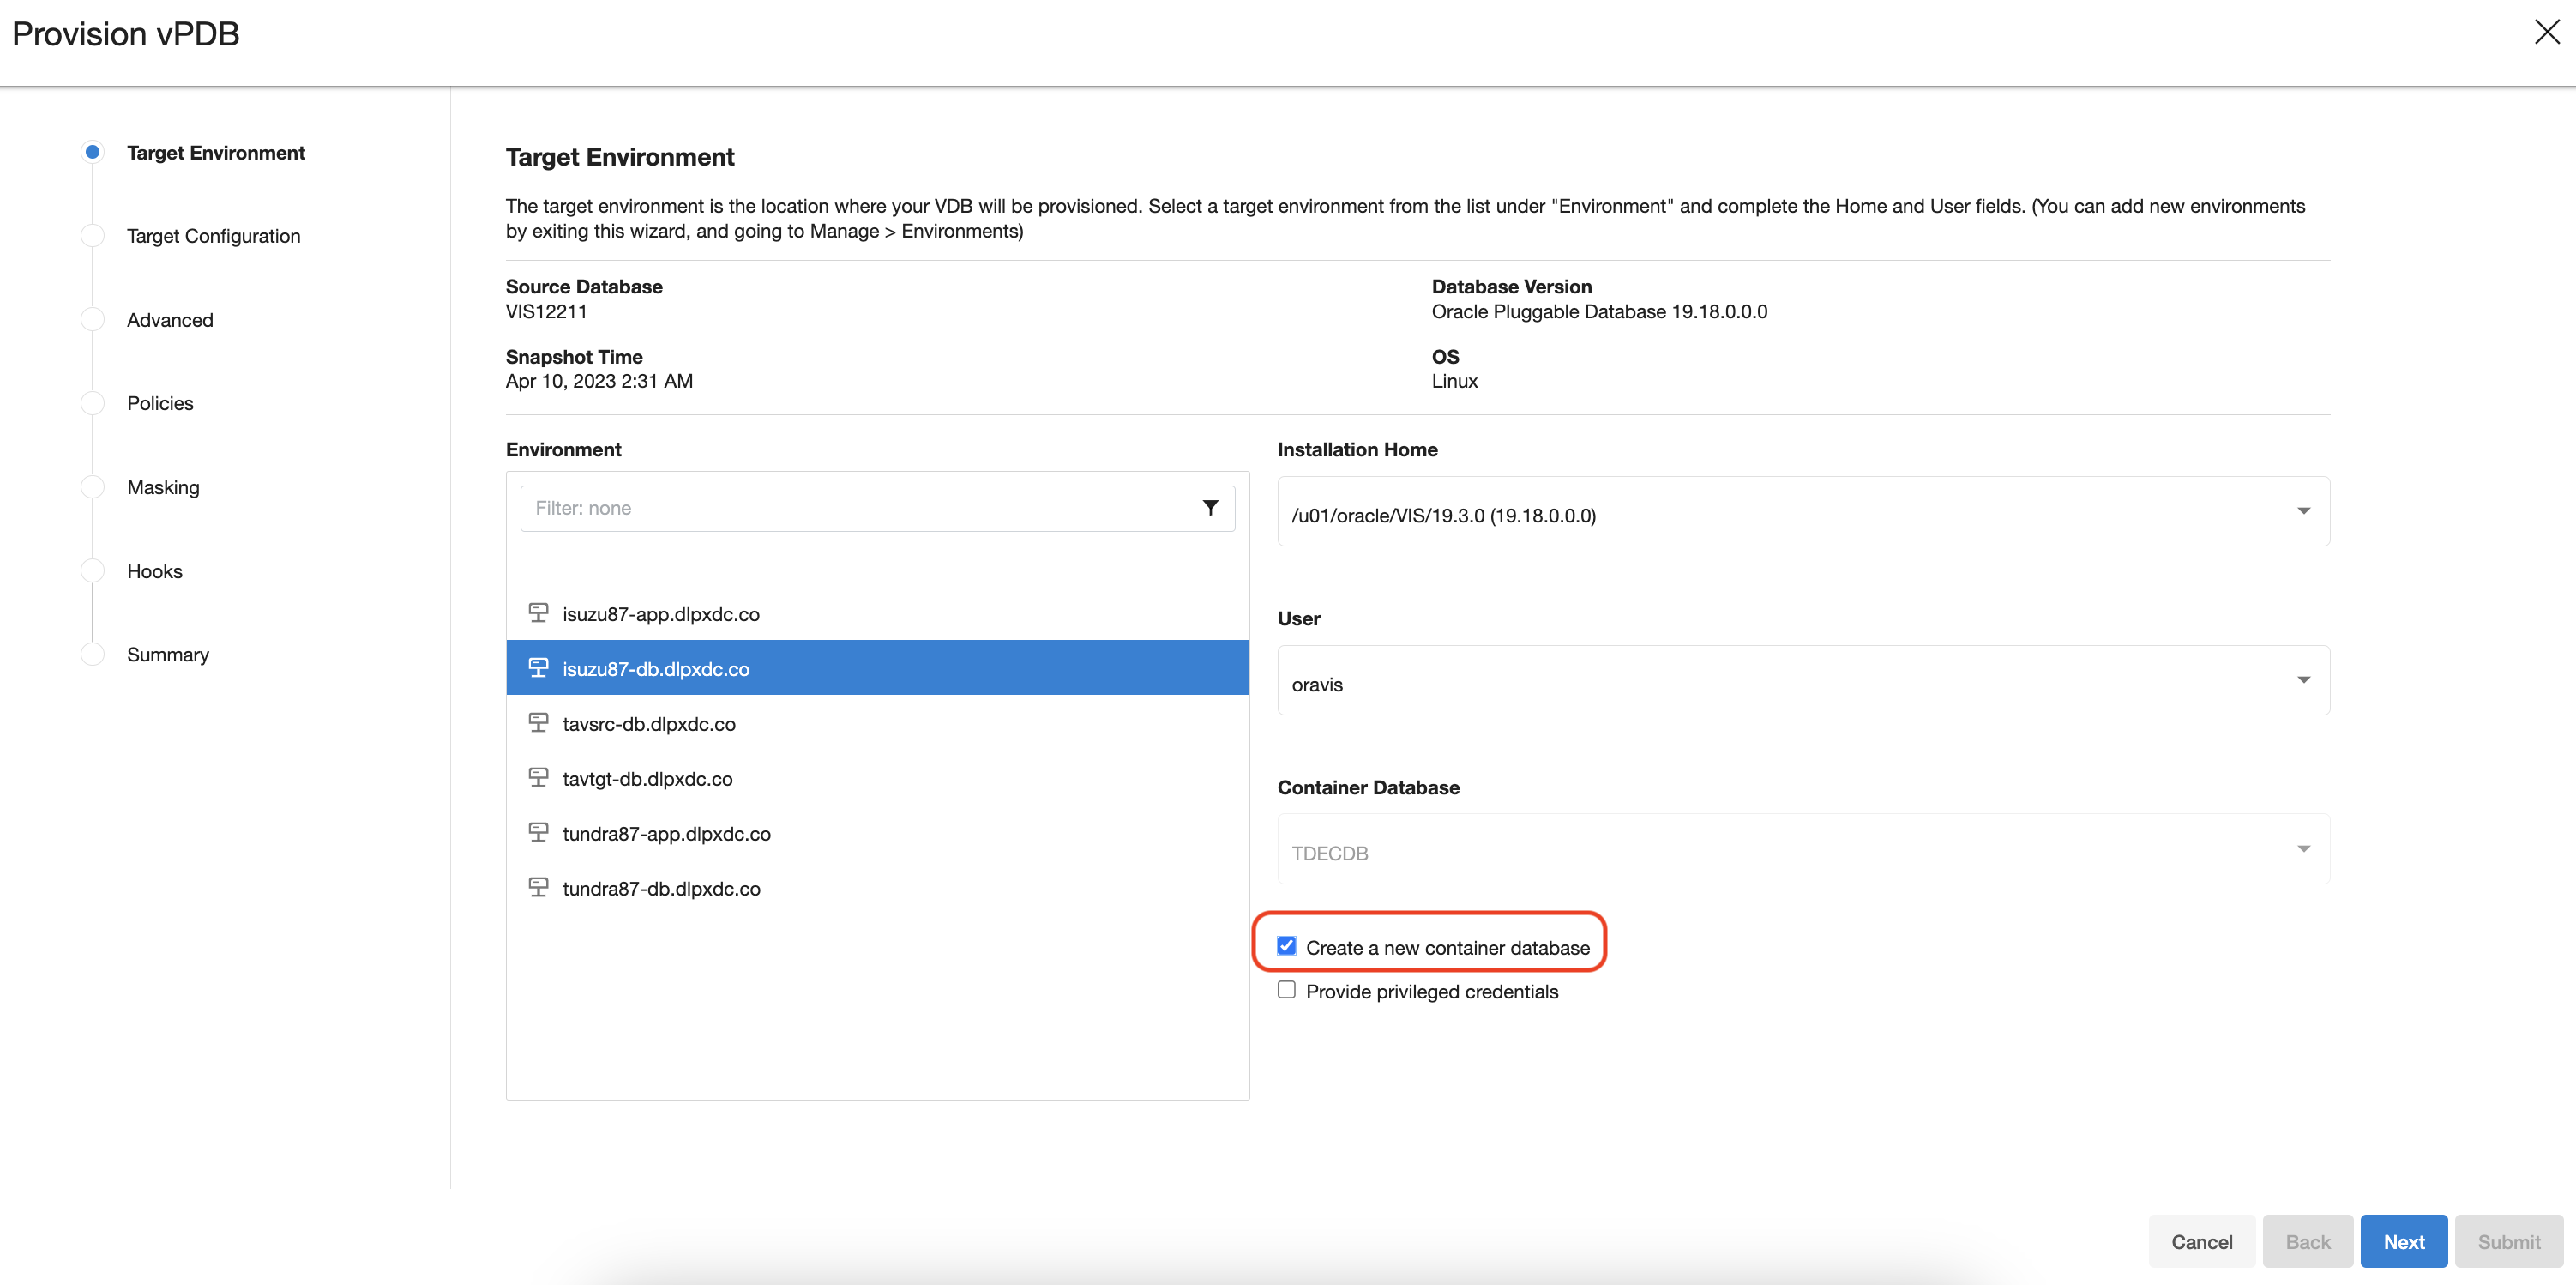2576x1285 pixels.
Task: Enable Provide privileged credentials checkbox
Action: [x=1286, y=990]
